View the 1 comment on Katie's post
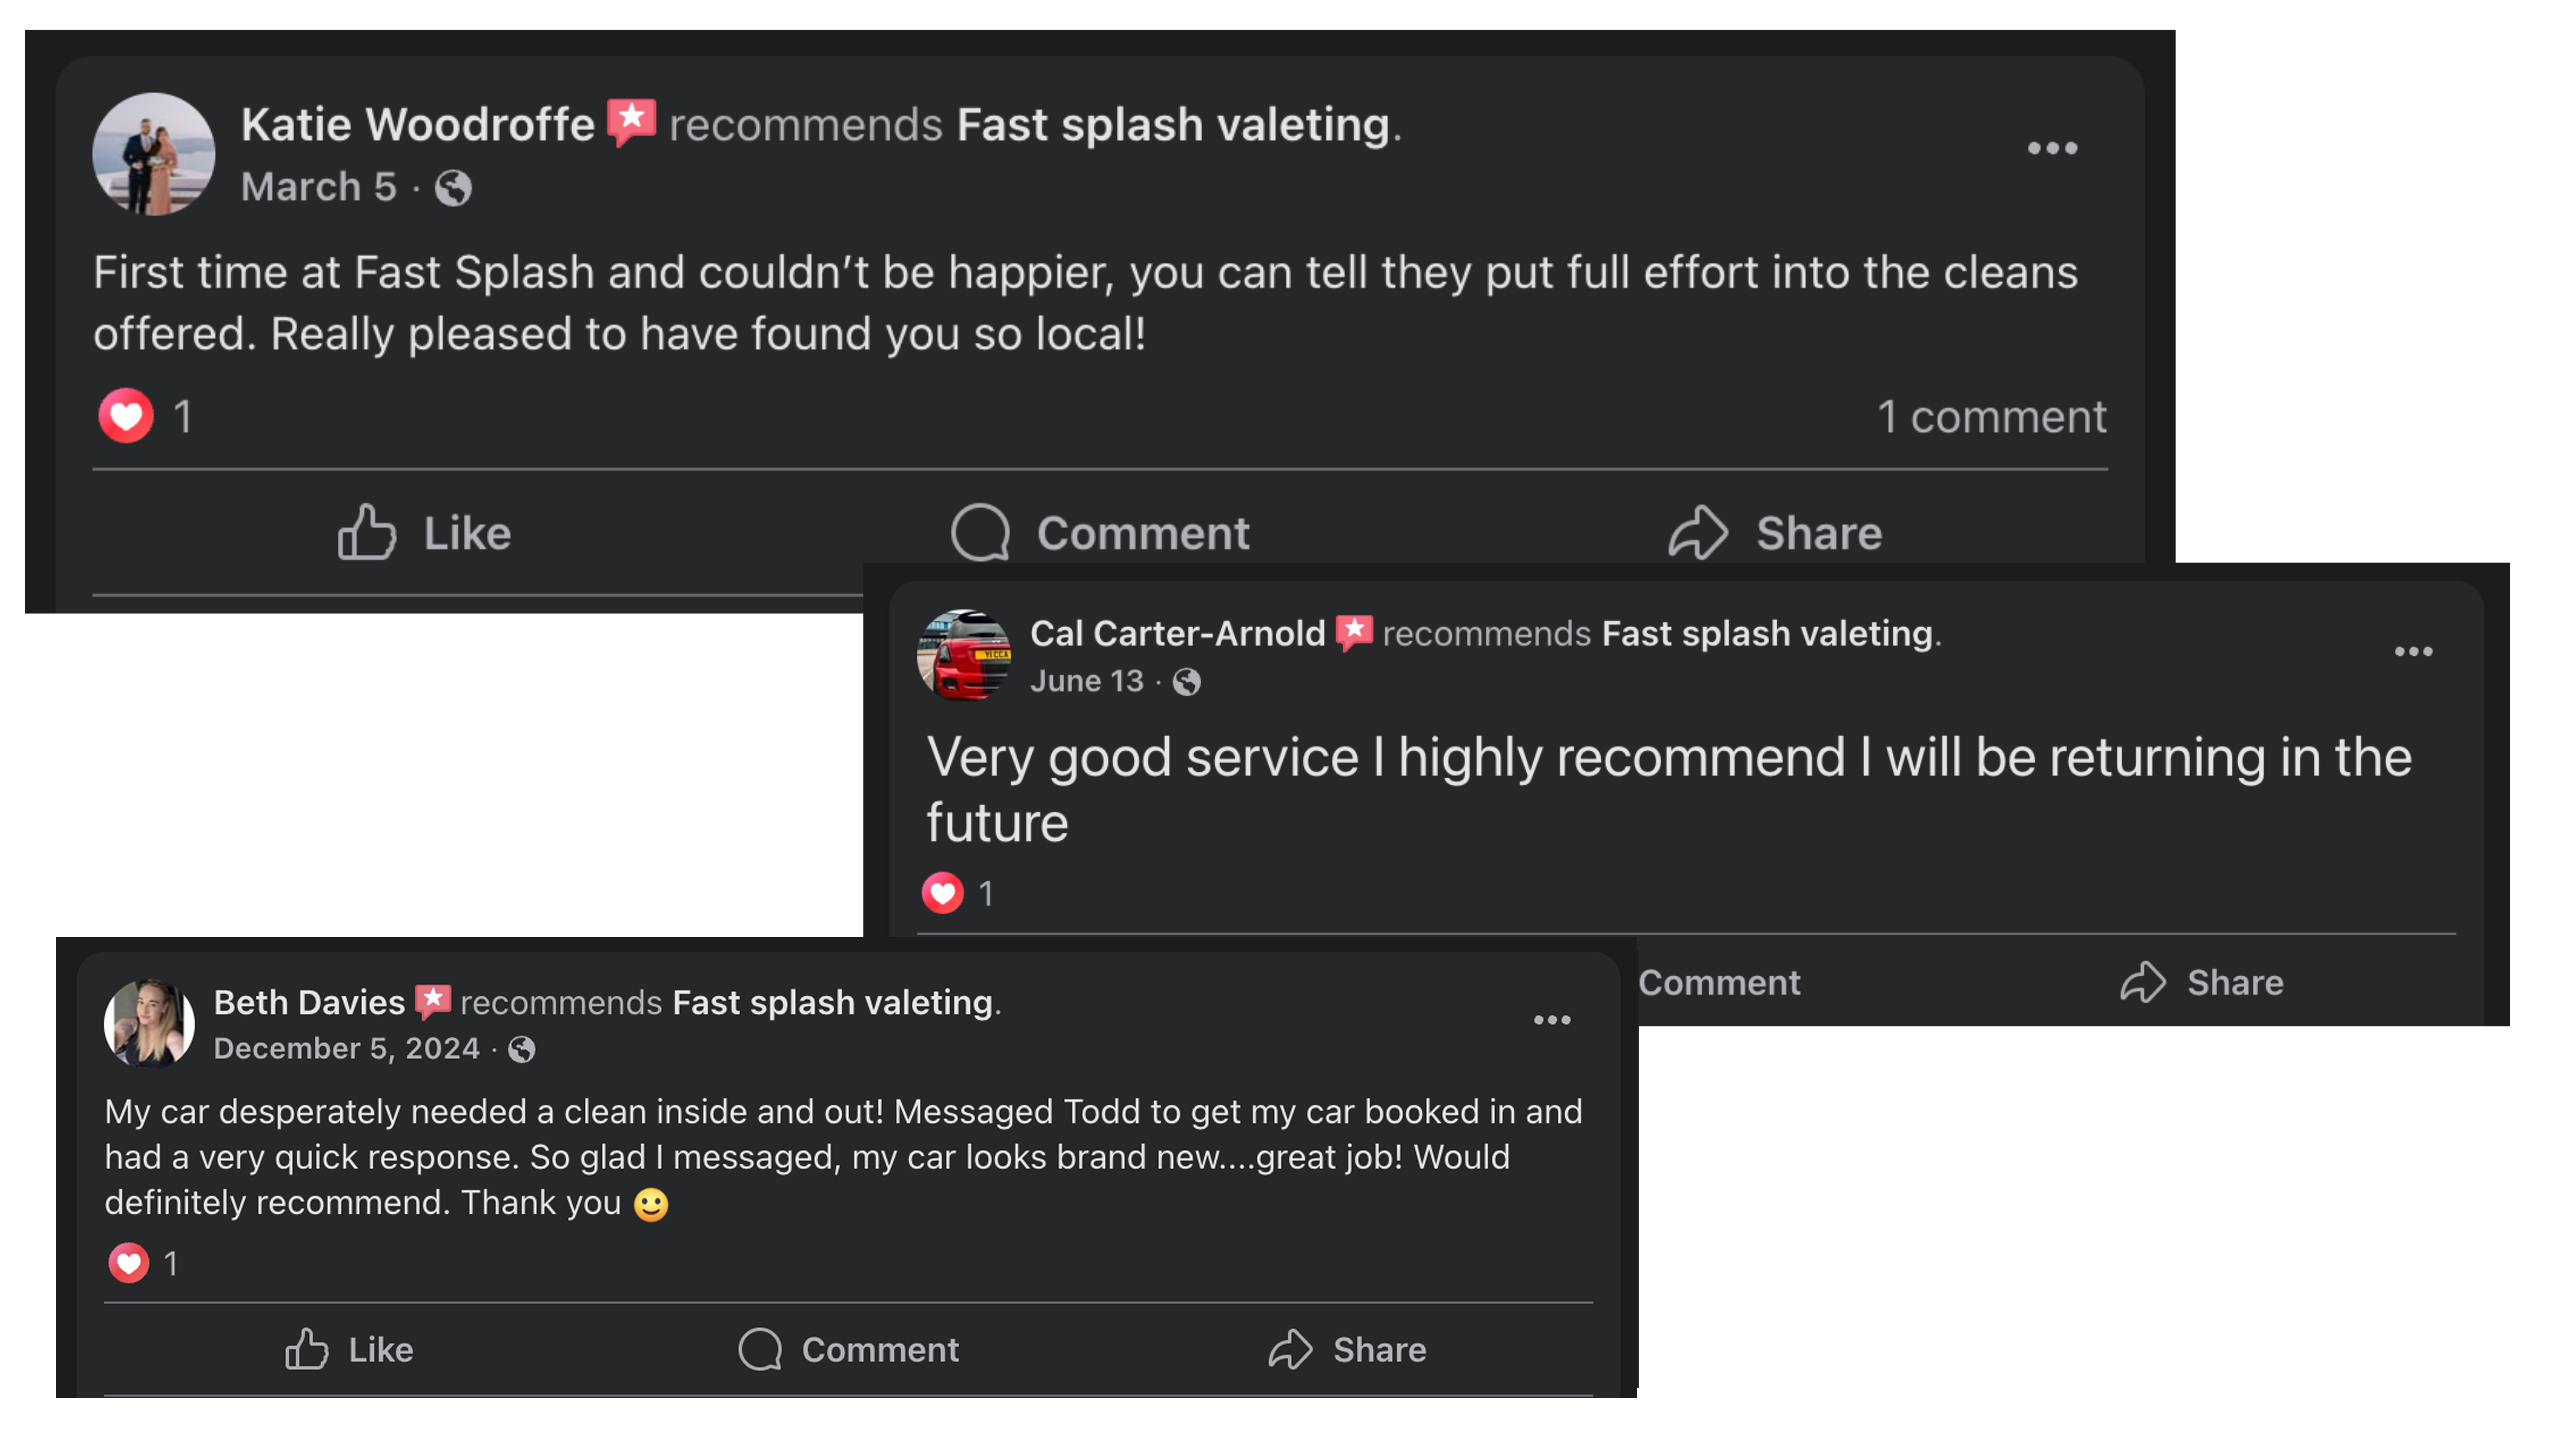2560x1440 pixels. click(1991, 416)
